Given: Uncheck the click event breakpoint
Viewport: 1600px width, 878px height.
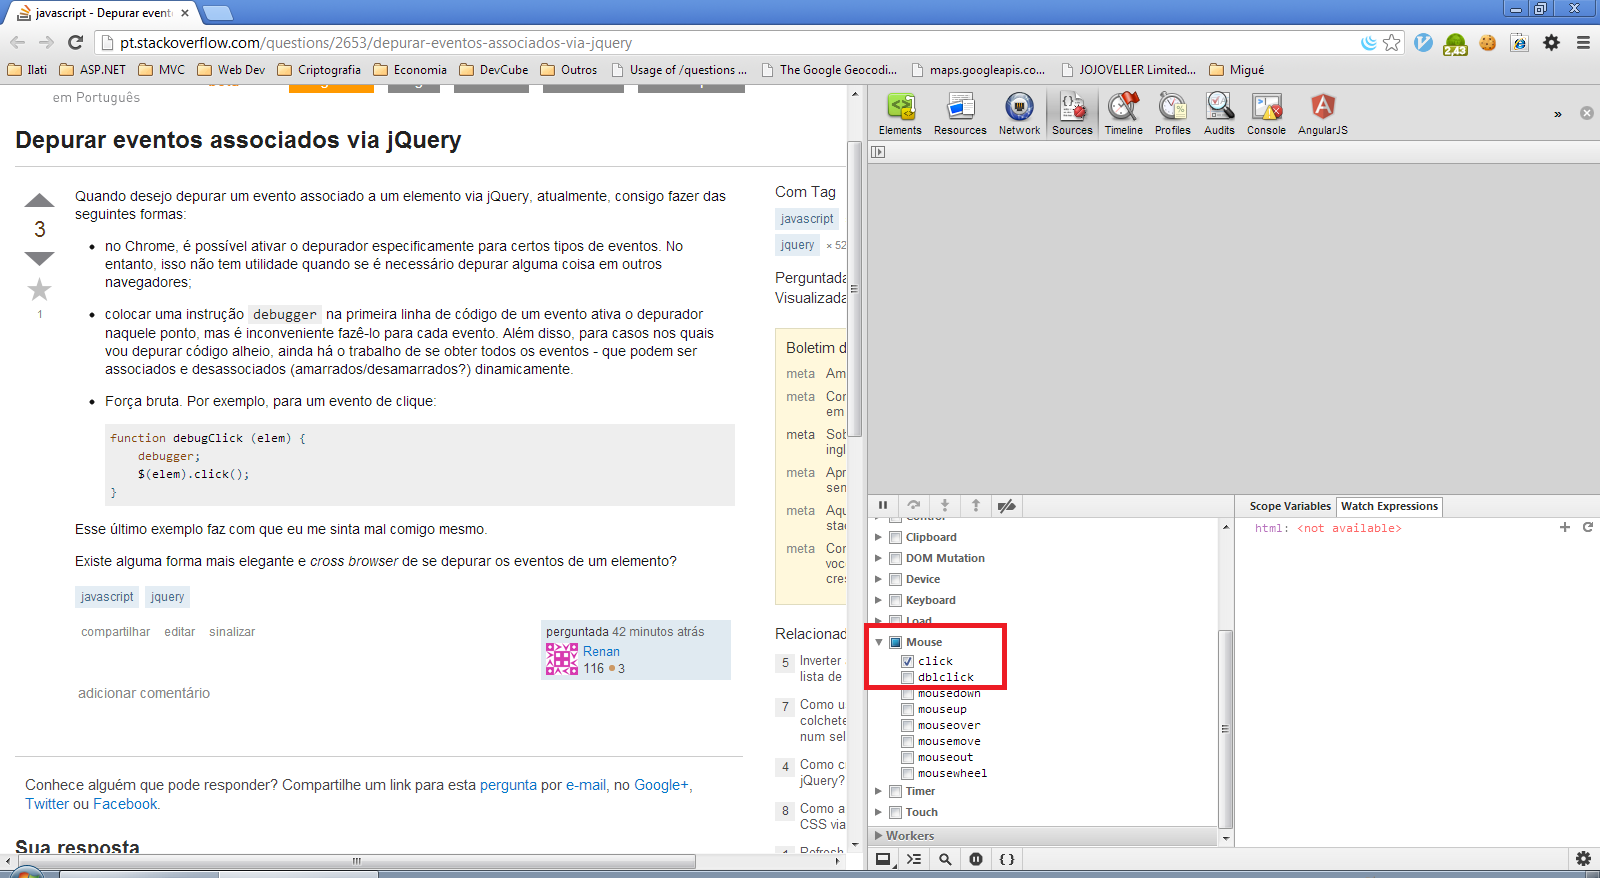Looking at the screenshot, I should coord(907,661).
